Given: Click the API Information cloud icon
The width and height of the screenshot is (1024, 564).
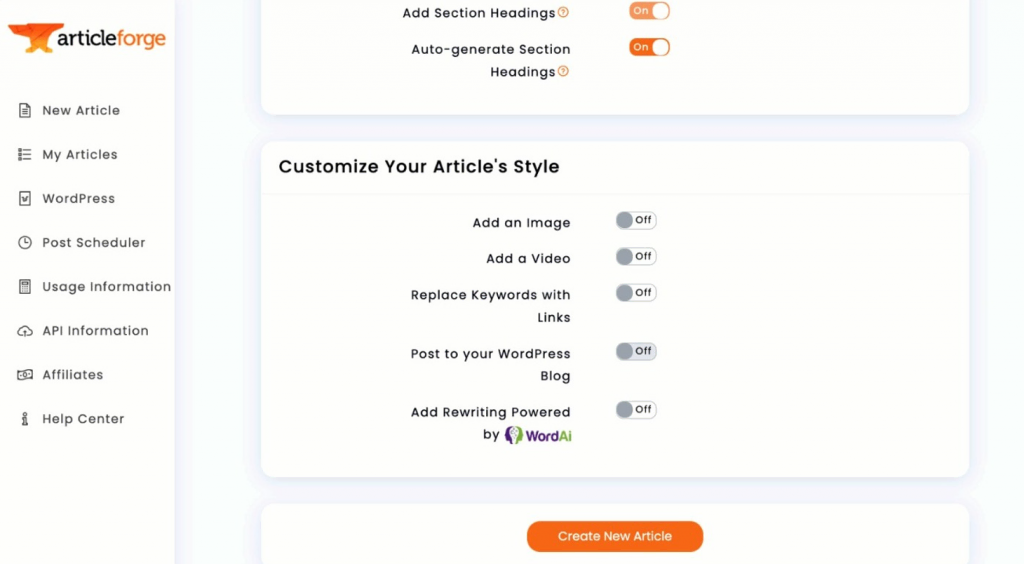Looking at the screenshot, I should point(25,331).
